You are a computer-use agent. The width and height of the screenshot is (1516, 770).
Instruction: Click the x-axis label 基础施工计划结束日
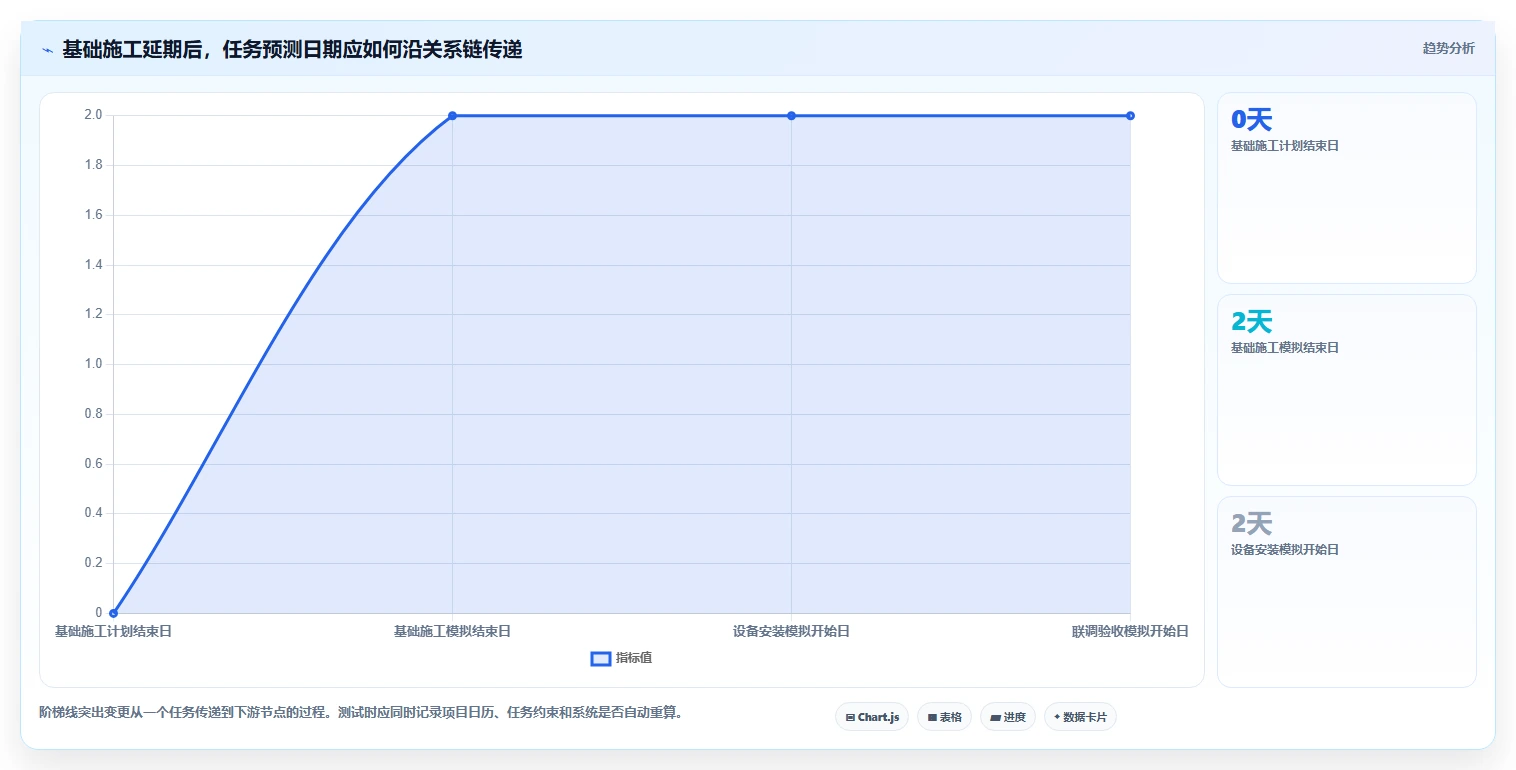pos(113,632)
